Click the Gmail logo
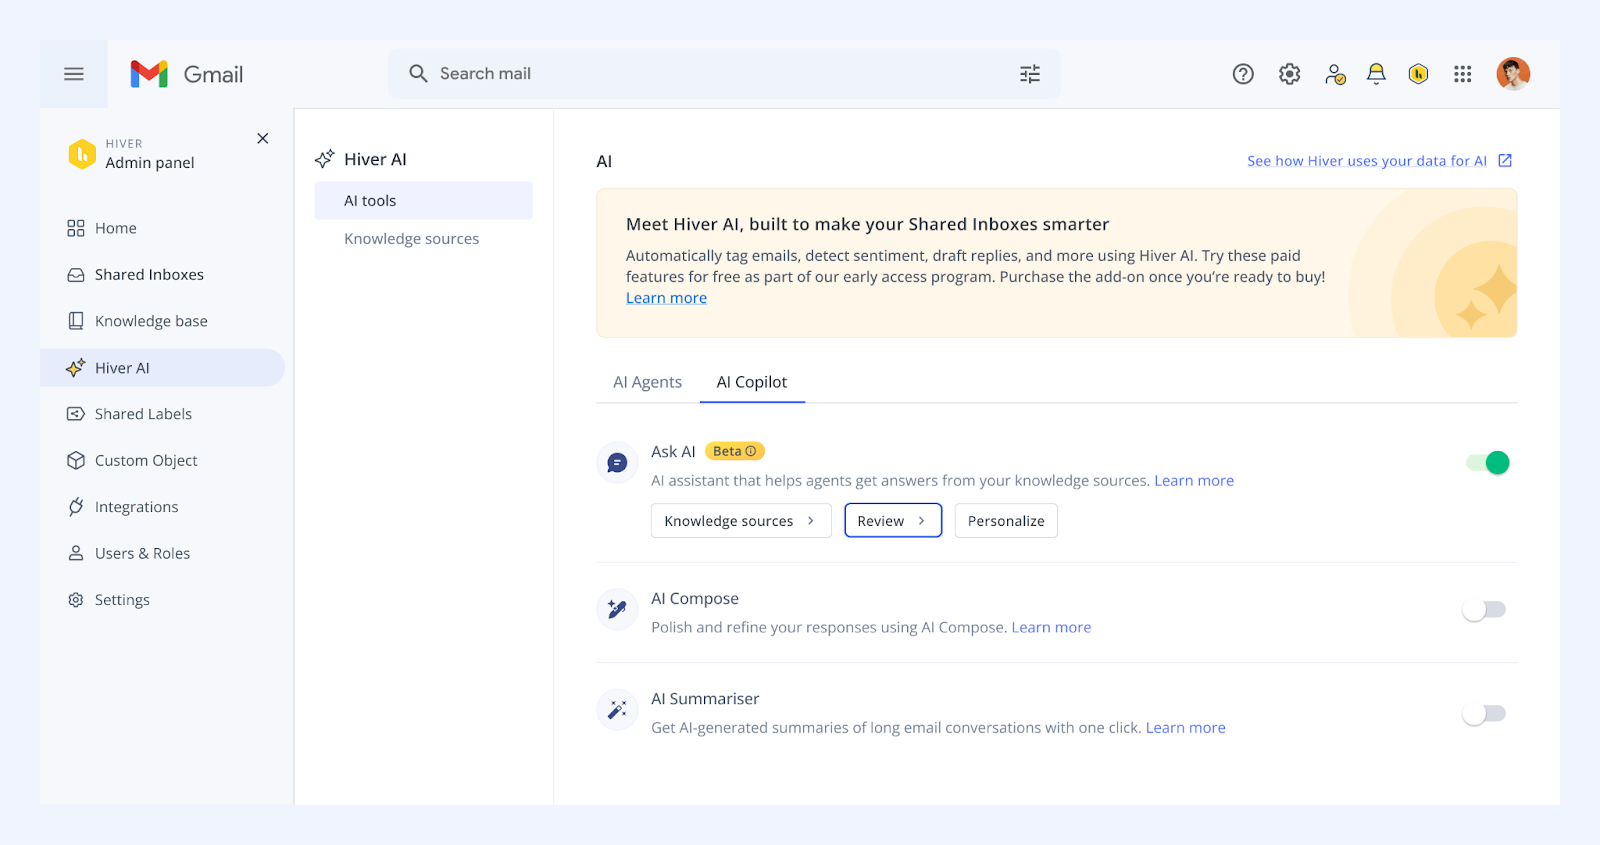The image size is (1600, 845). point(187,74)
